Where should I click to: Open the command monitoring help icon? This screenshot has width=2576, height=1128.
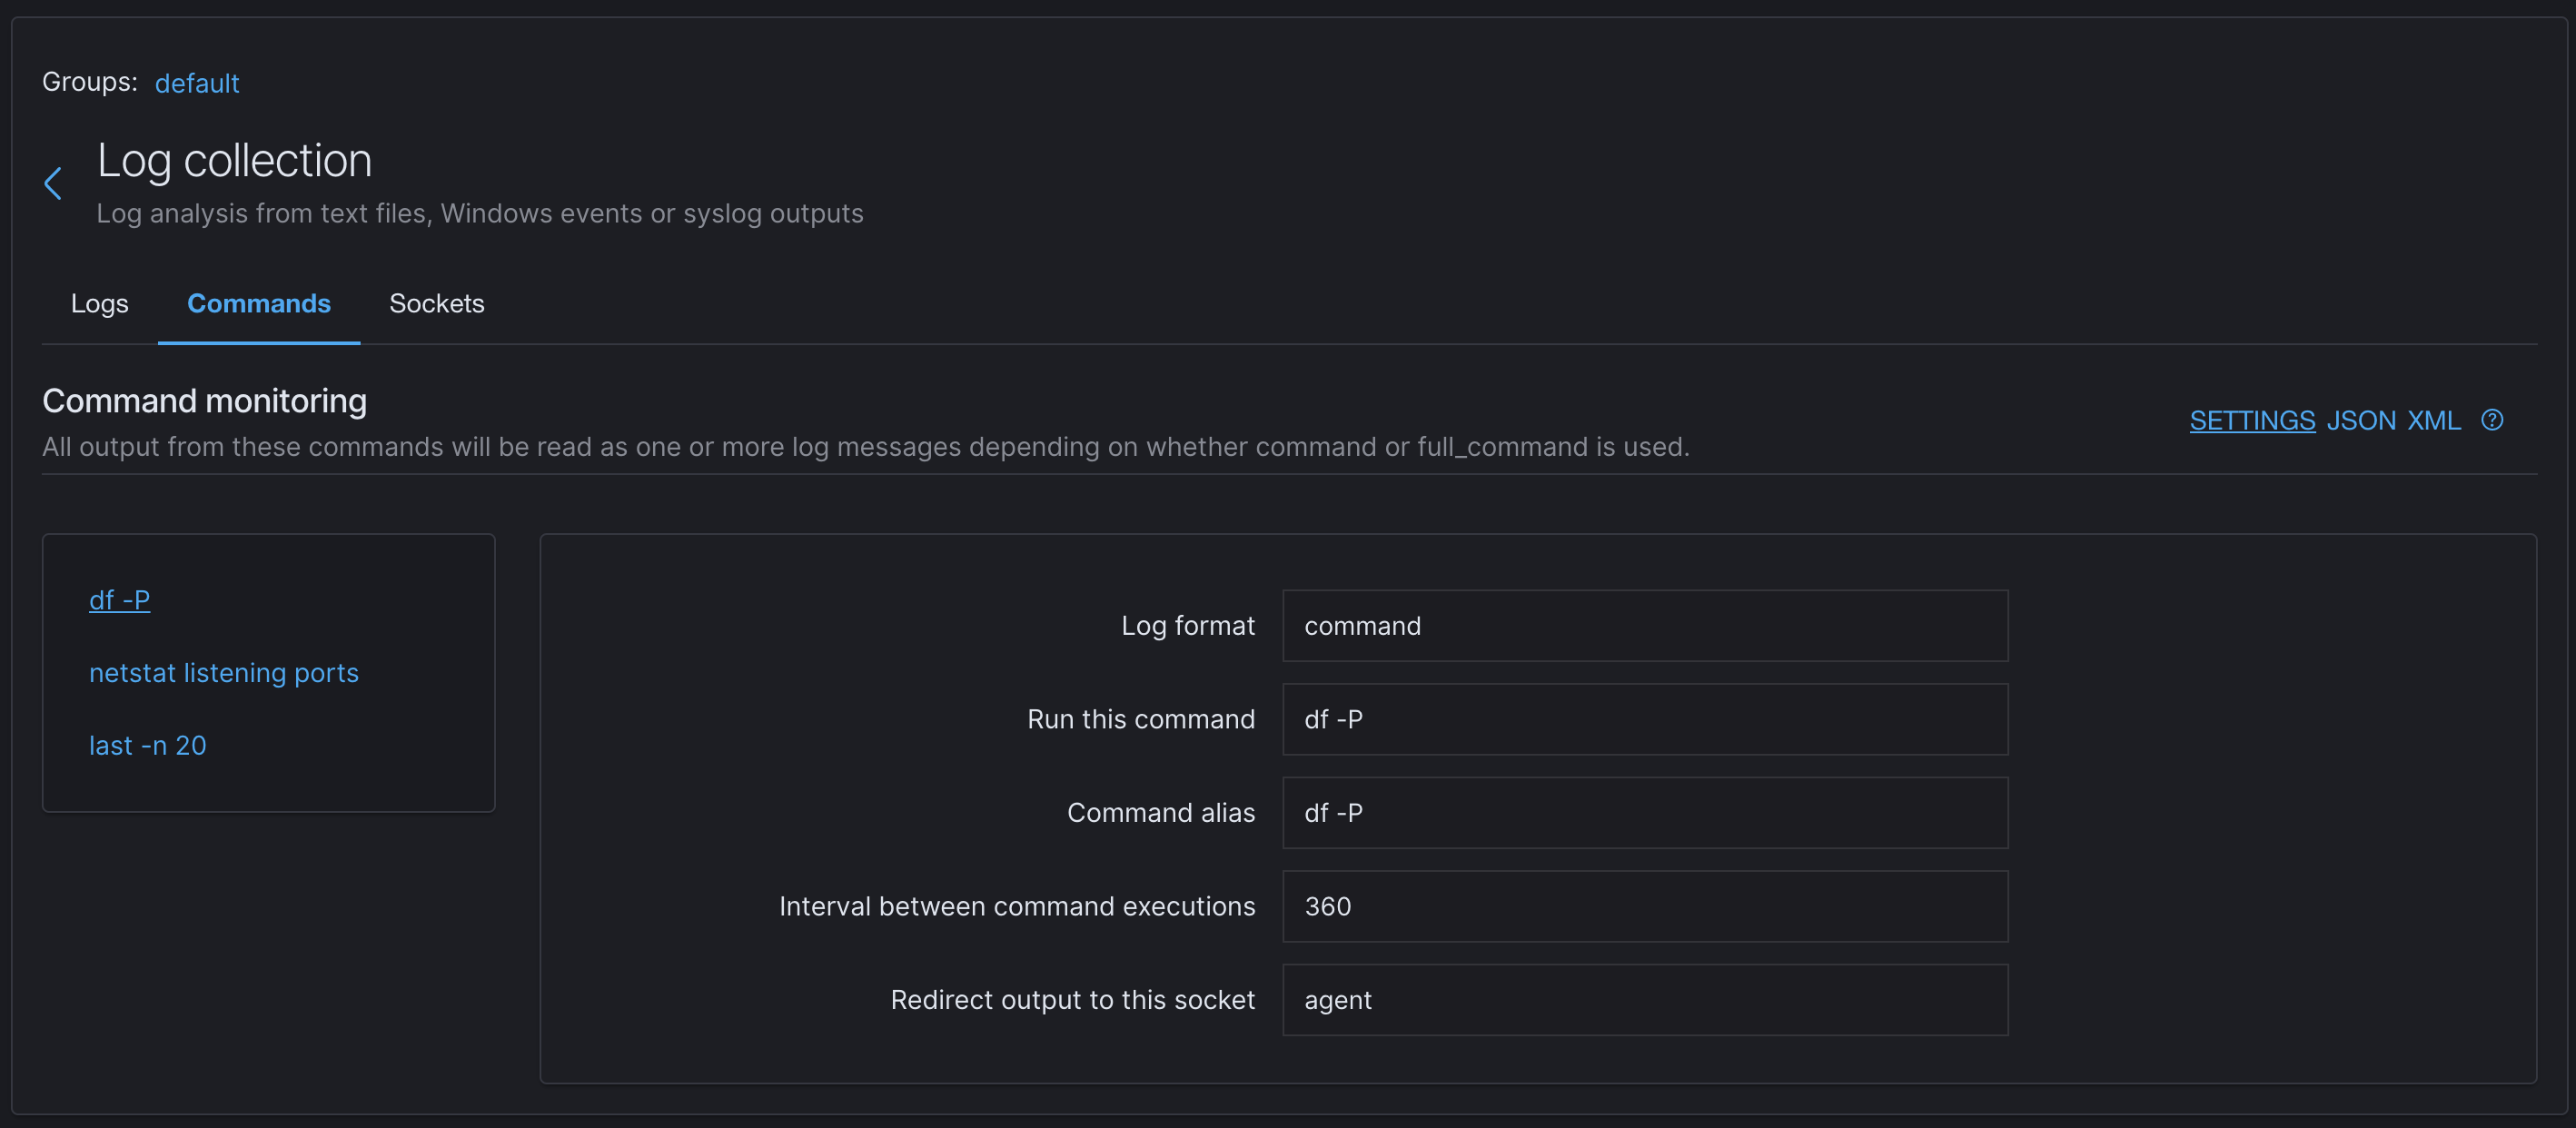[2492, 420]
